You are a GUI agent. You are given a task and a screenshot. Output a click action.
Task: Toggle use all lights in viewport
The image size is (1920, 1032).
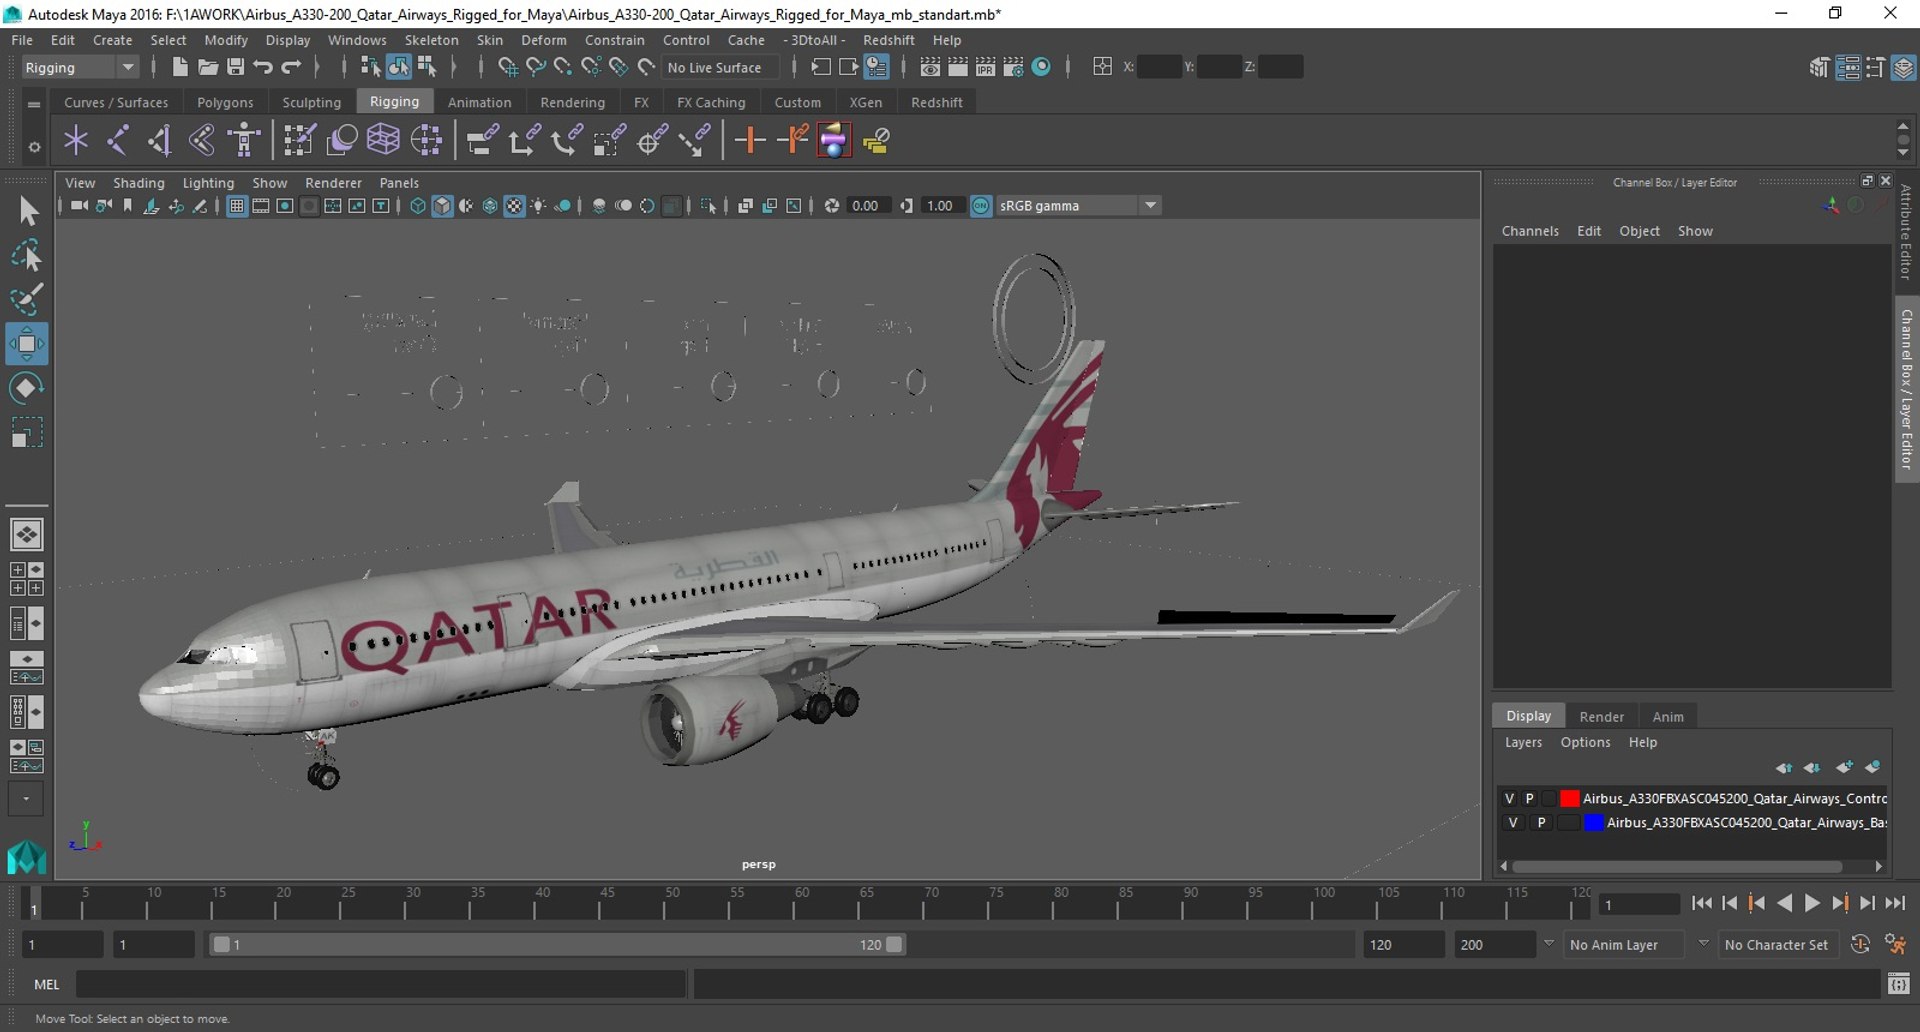538,206
